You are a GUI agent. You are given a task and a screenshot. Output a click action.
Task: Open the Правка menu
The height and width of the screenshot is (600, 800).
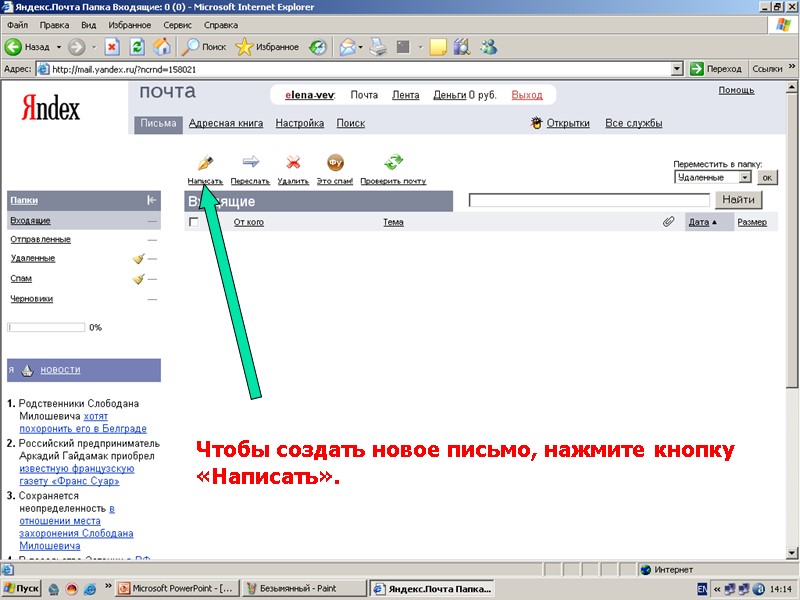(x=54, y=25)
